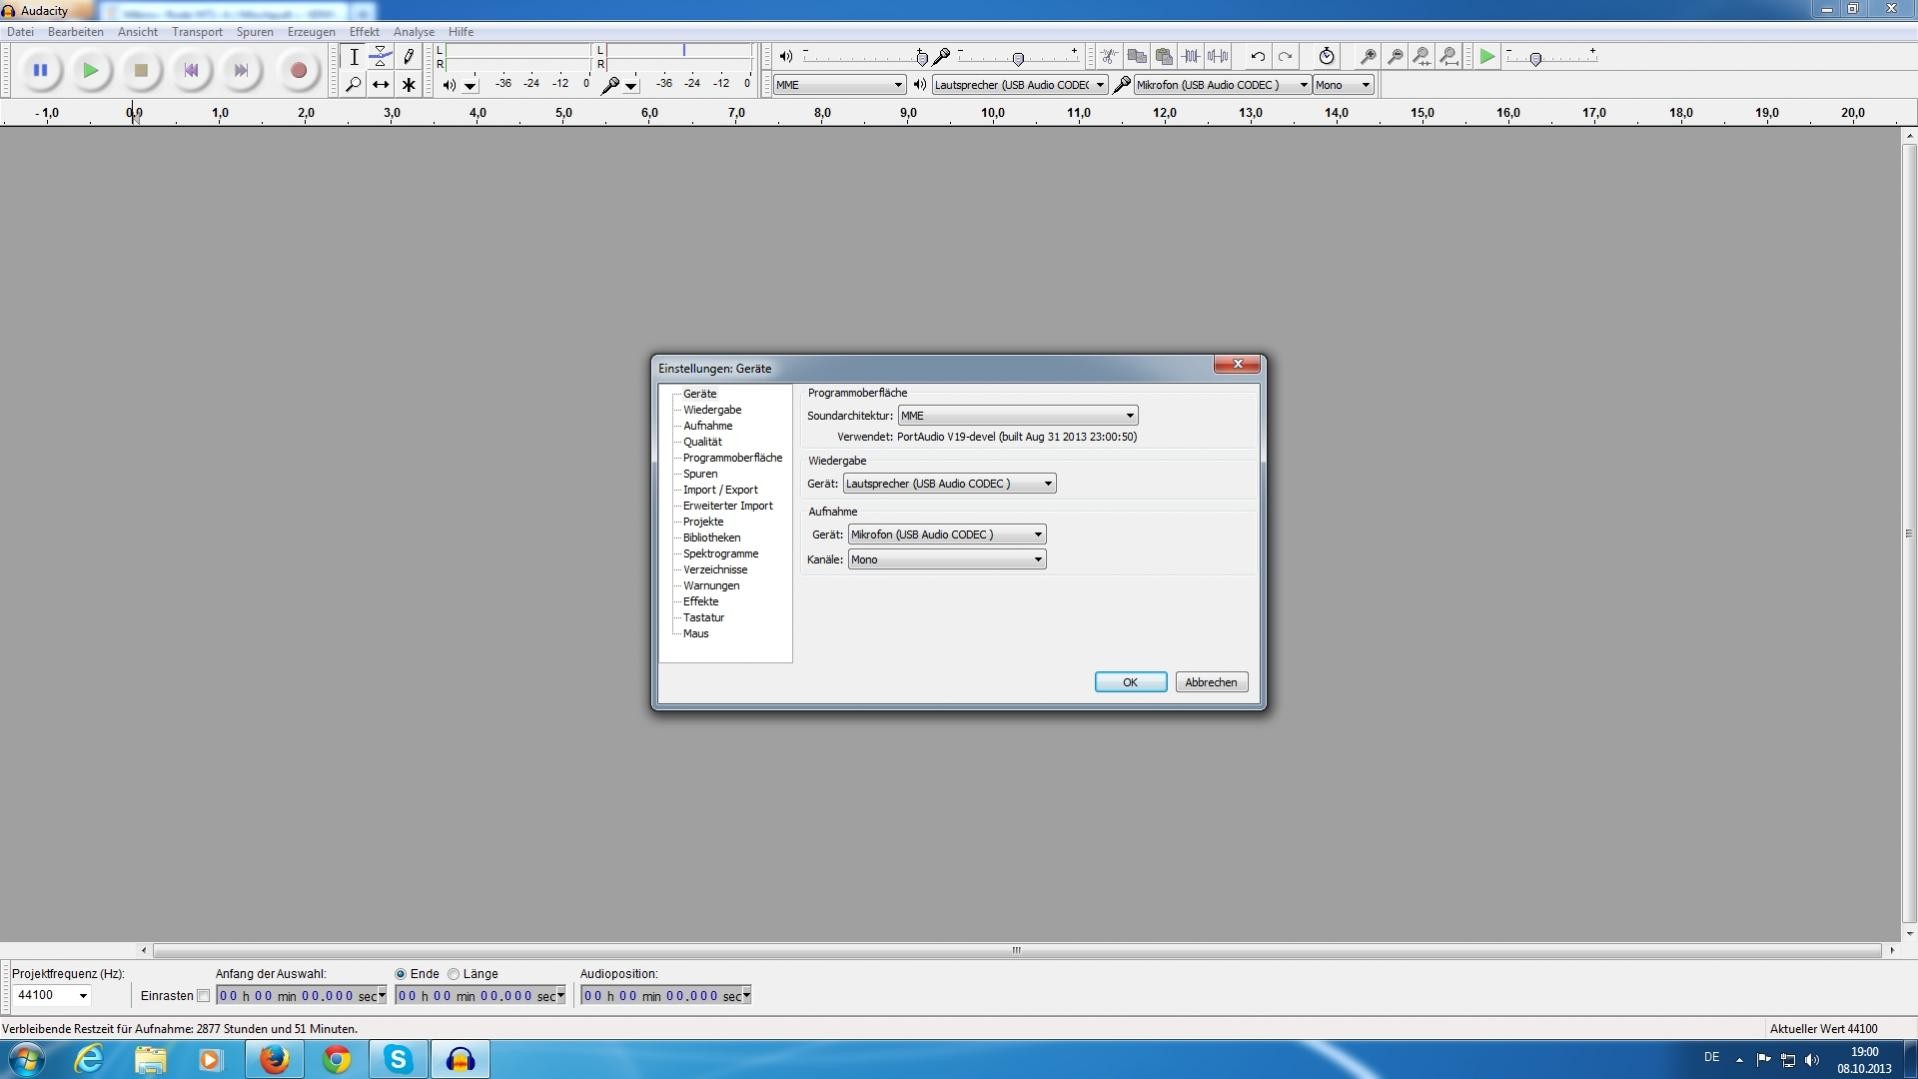
Task: Click the Pause transport button
Action: point(40,70)
